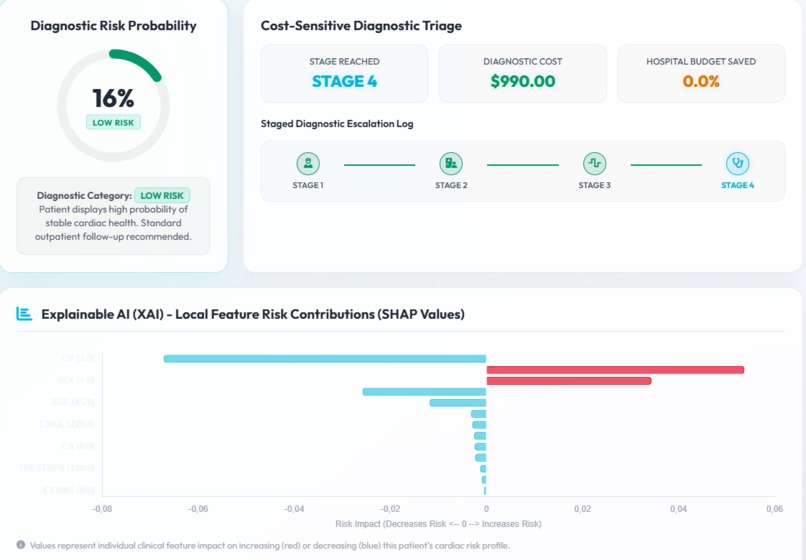Click 'stable cardiac health' description text
The height and width of the screenshot is (560, 806).
pyautogui.click(x=91, y=223)
